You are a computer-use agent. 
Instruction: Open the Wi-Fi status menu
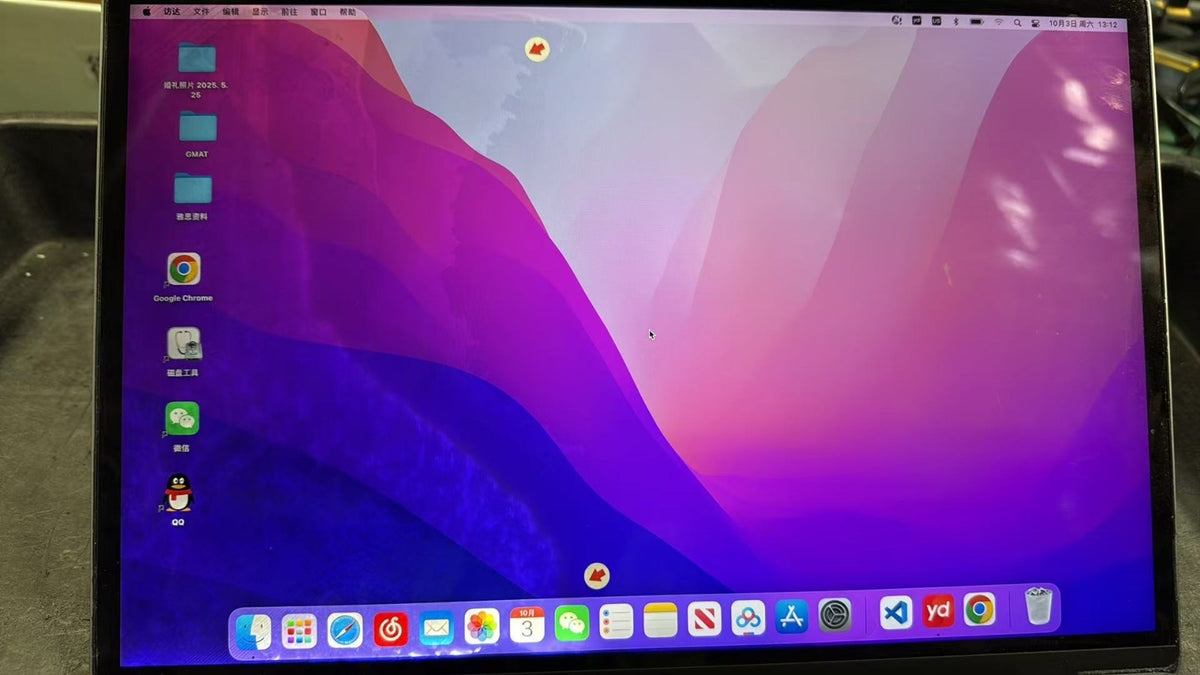pos(998,22)
